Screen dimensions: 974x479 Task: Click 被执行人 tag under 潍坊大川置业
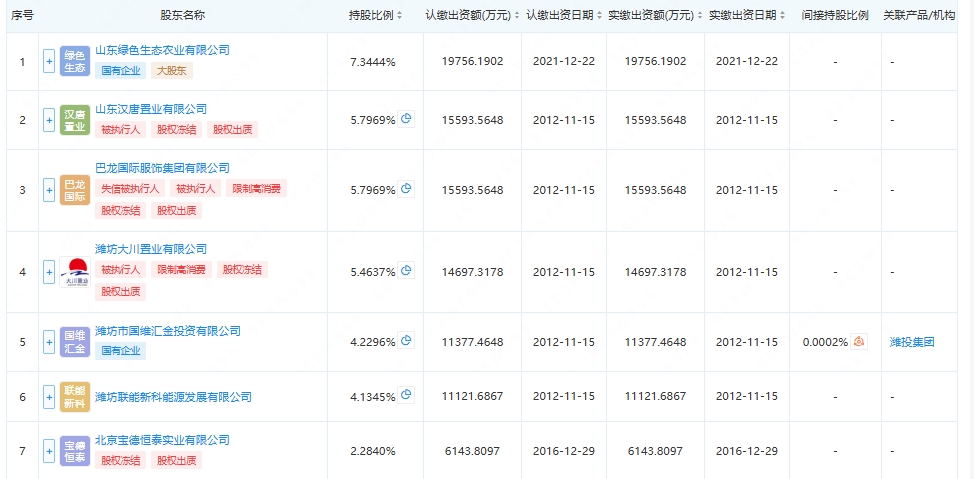[121, 270]
